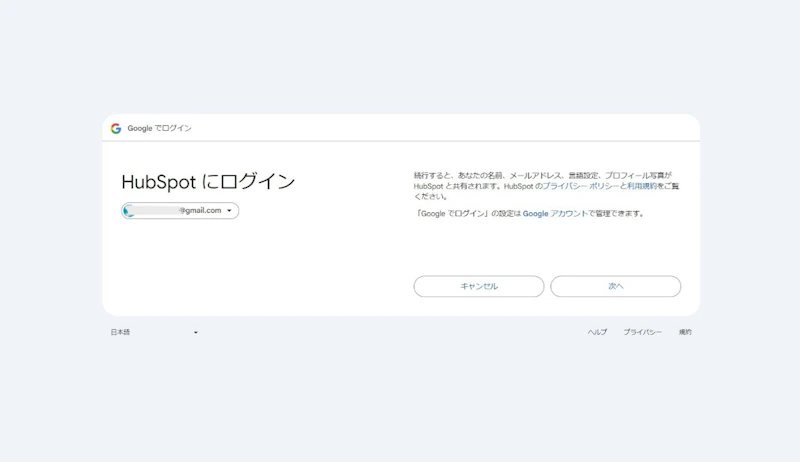Open the ヘルプ footer link
This screenshot has width=800, height=462.
point(597,332)
